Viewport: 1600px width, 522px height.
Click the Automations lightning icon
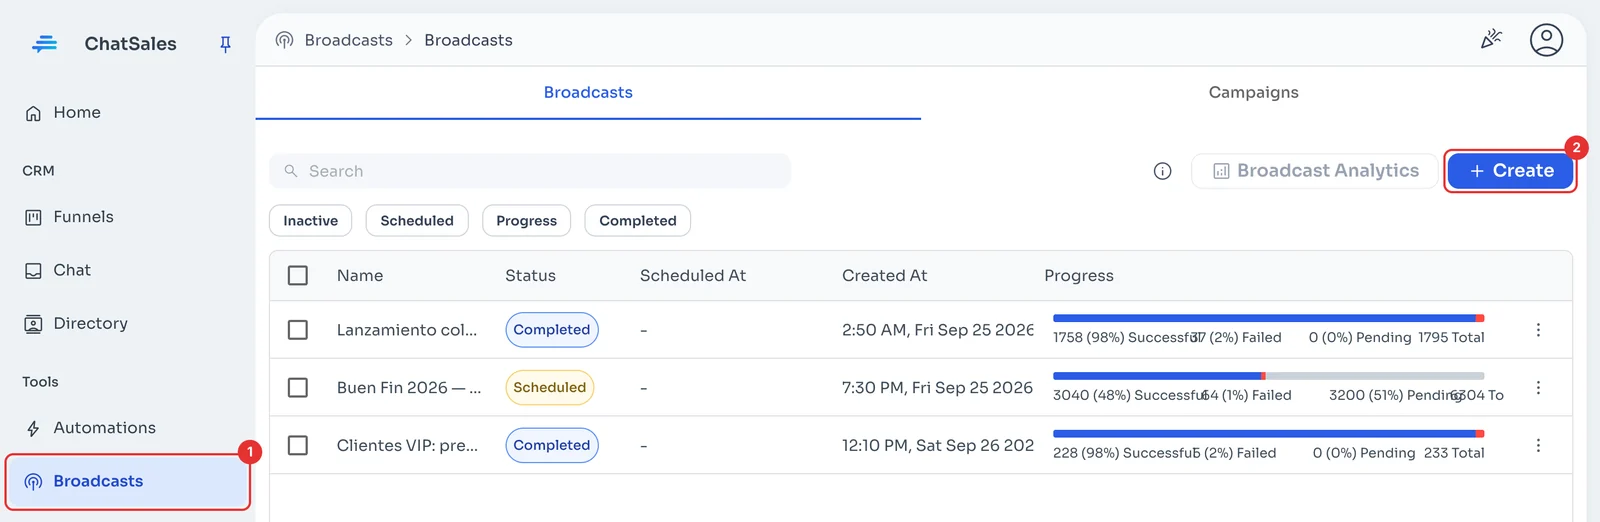click(33, 428)
